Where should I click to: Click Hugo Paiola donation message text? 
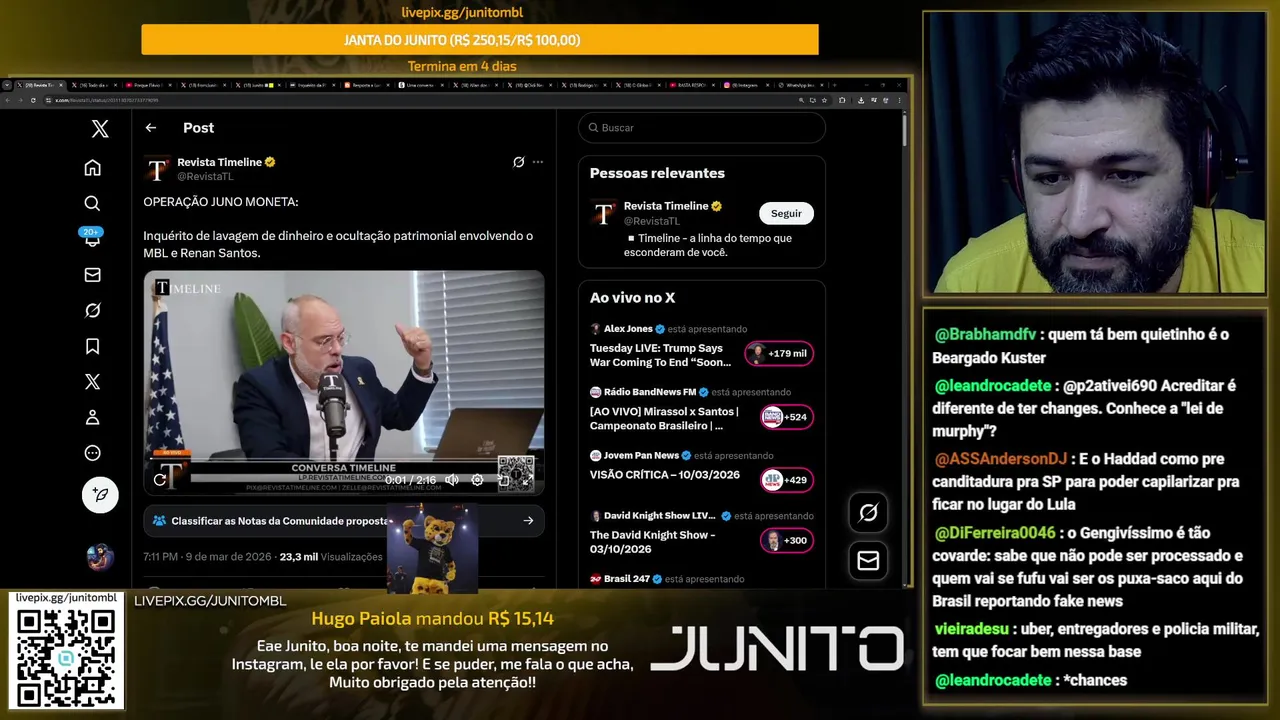point(432,664)
